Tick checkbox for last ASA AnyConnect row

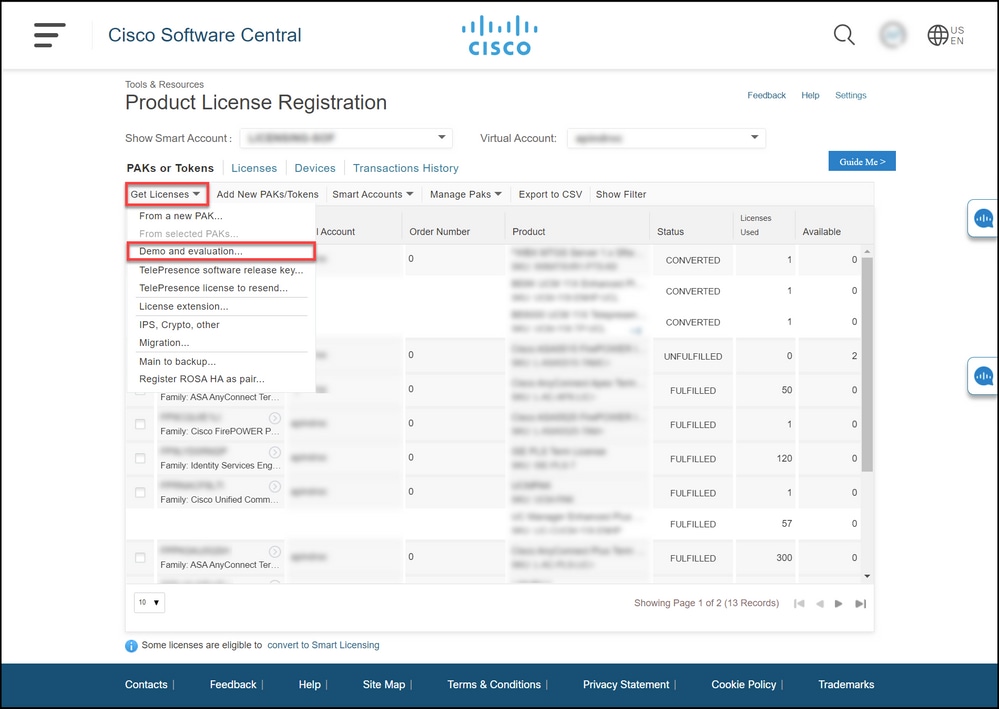pos(140,558)
